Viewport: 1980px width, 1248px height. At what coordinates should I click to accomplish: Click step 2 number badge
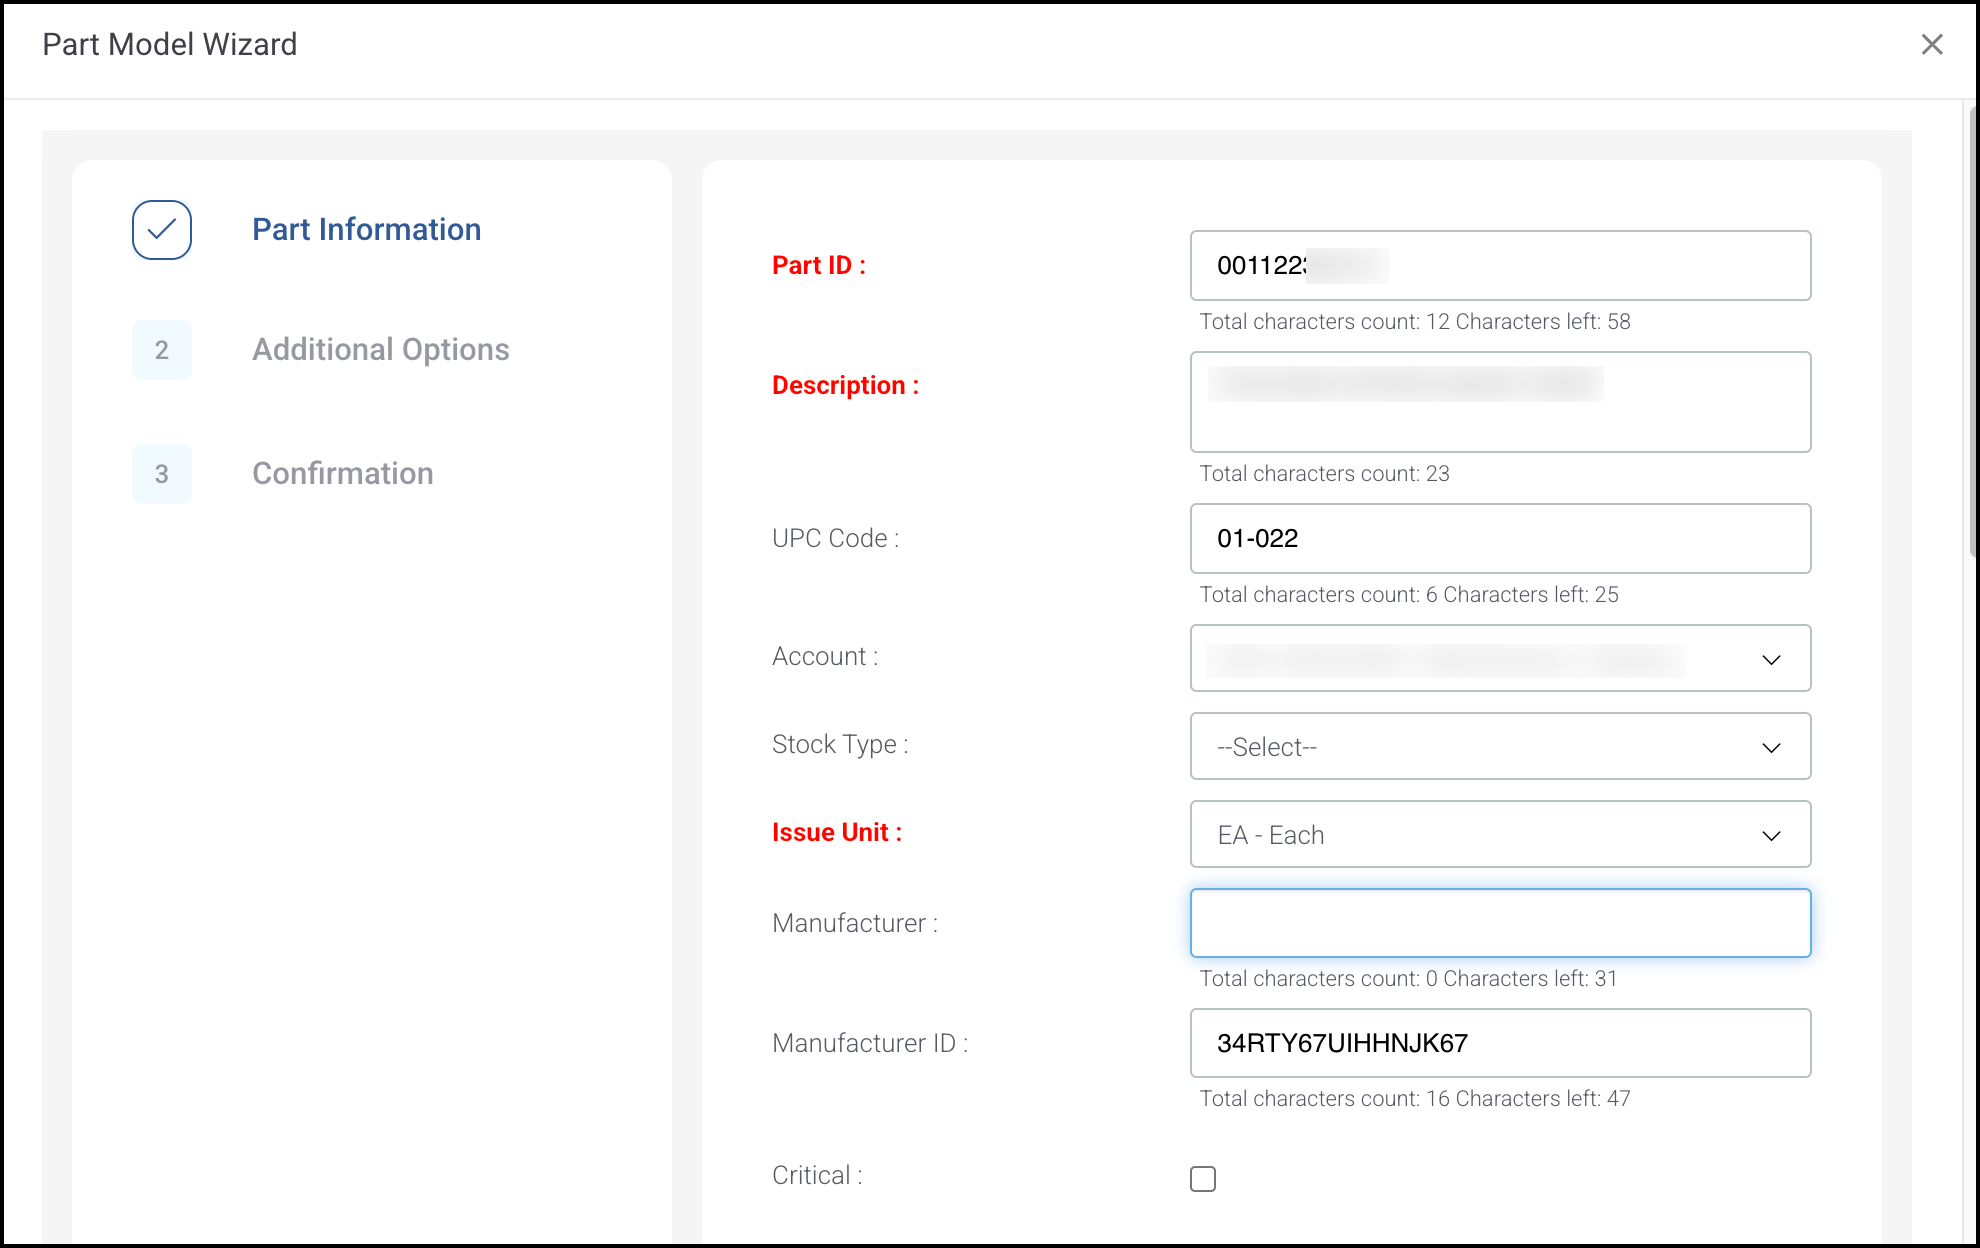[162, 350]
